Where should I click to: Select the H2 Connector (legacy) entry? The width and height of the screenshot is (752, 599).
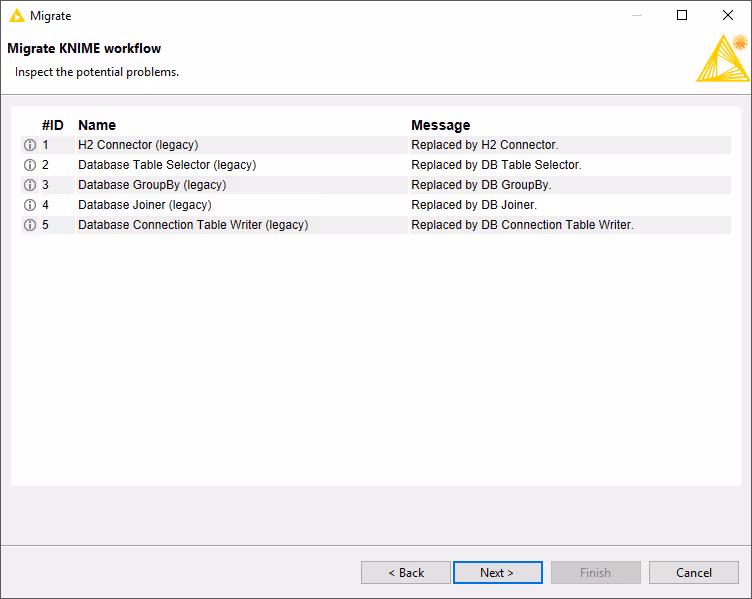(138, 145)
